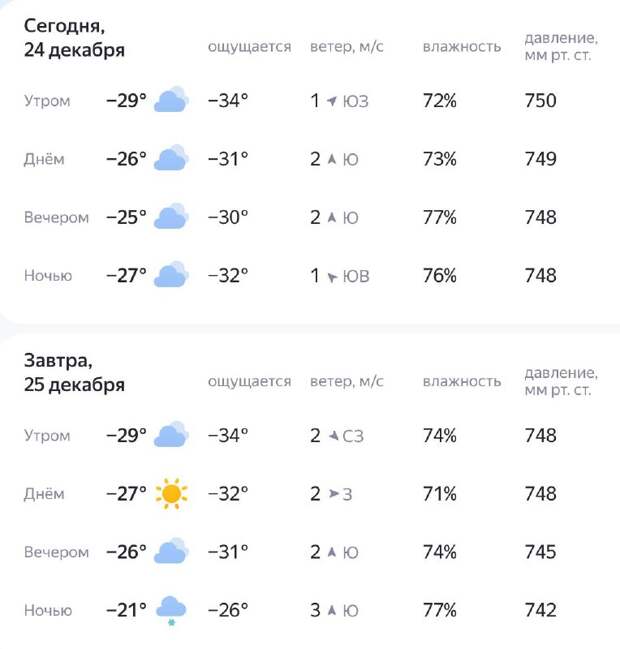Click tomorrow's 'давление, мм рт. ст.' header
The width and height of the screenshot is (620, 649).
tap(561, 381)
